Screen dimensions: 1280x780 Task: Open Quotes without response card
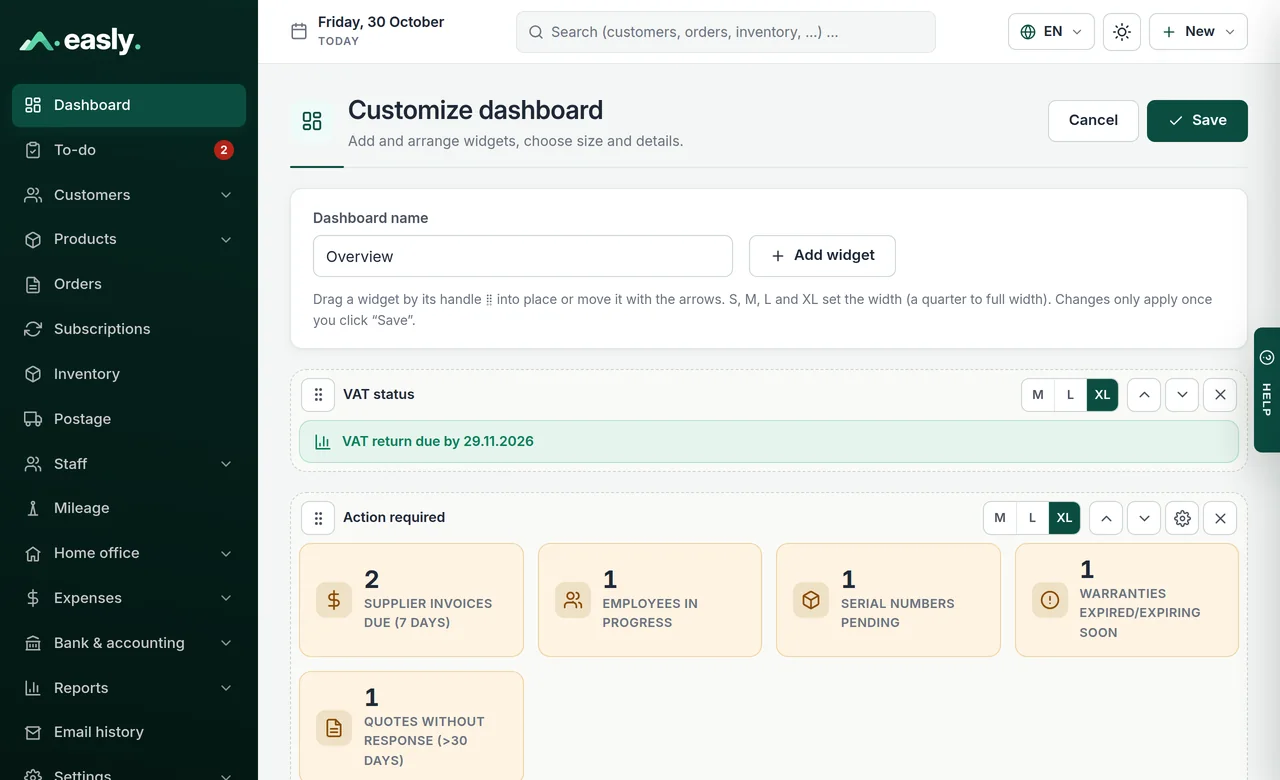[x=412, y=727]
